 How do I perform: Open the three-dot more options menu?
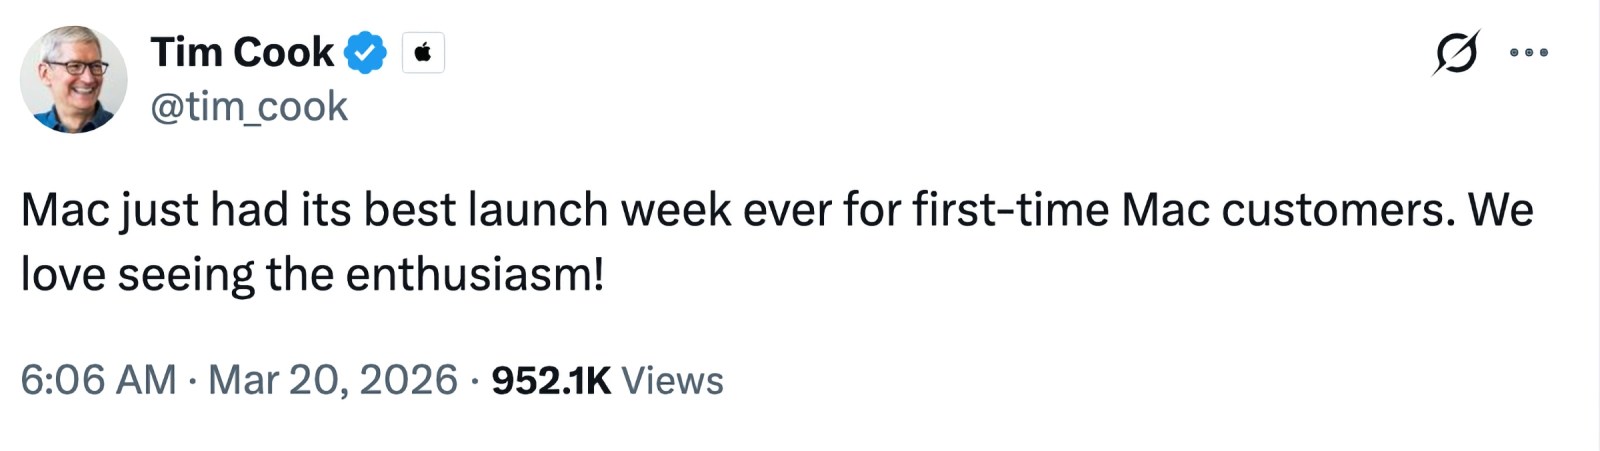(1529, 53)
